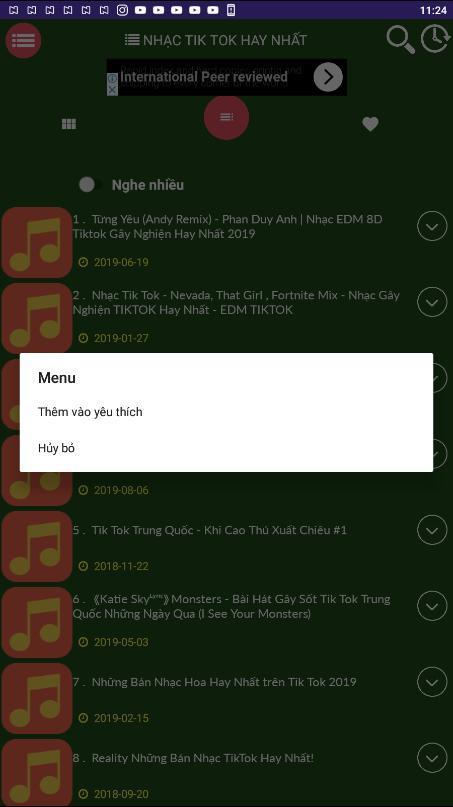Select the red list view button
Screen dimensions: 453x807
coord(226,117)
